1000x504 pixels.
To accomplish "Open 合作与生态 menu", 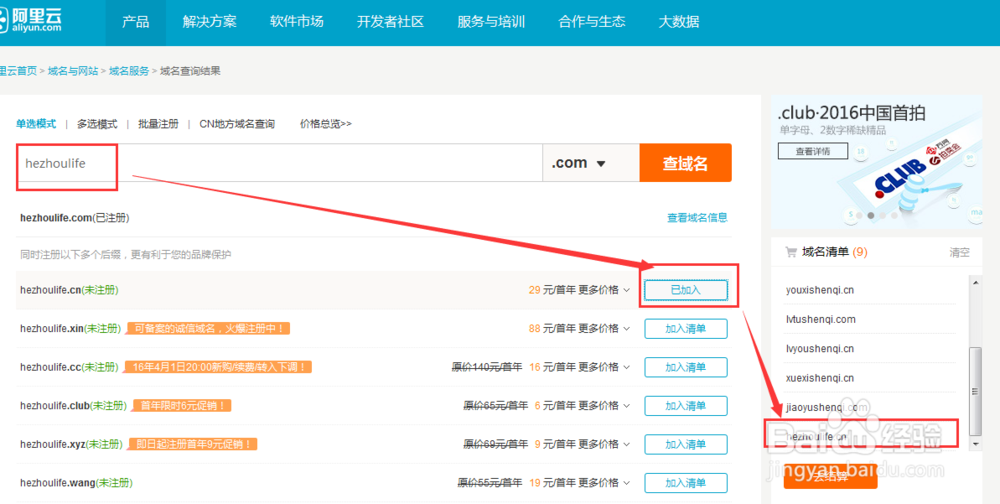I will click(592, 22).
